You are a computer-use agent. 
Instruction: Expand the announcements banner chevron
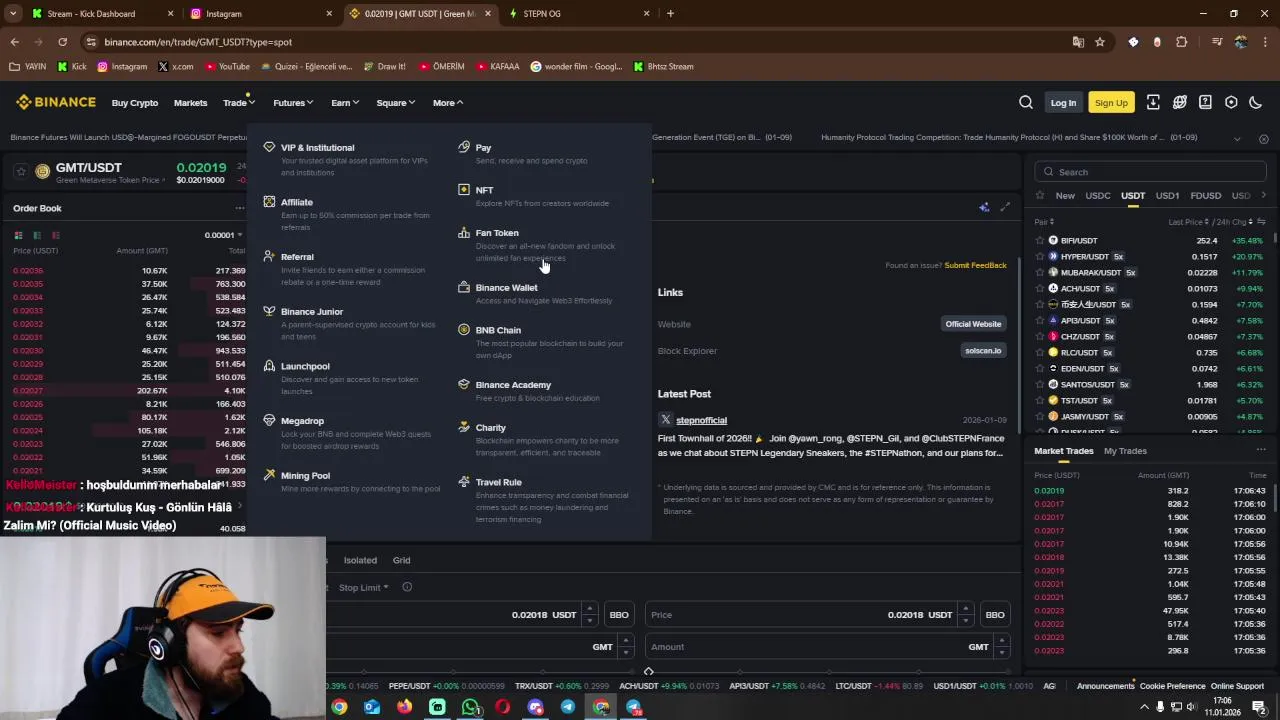1237,138
